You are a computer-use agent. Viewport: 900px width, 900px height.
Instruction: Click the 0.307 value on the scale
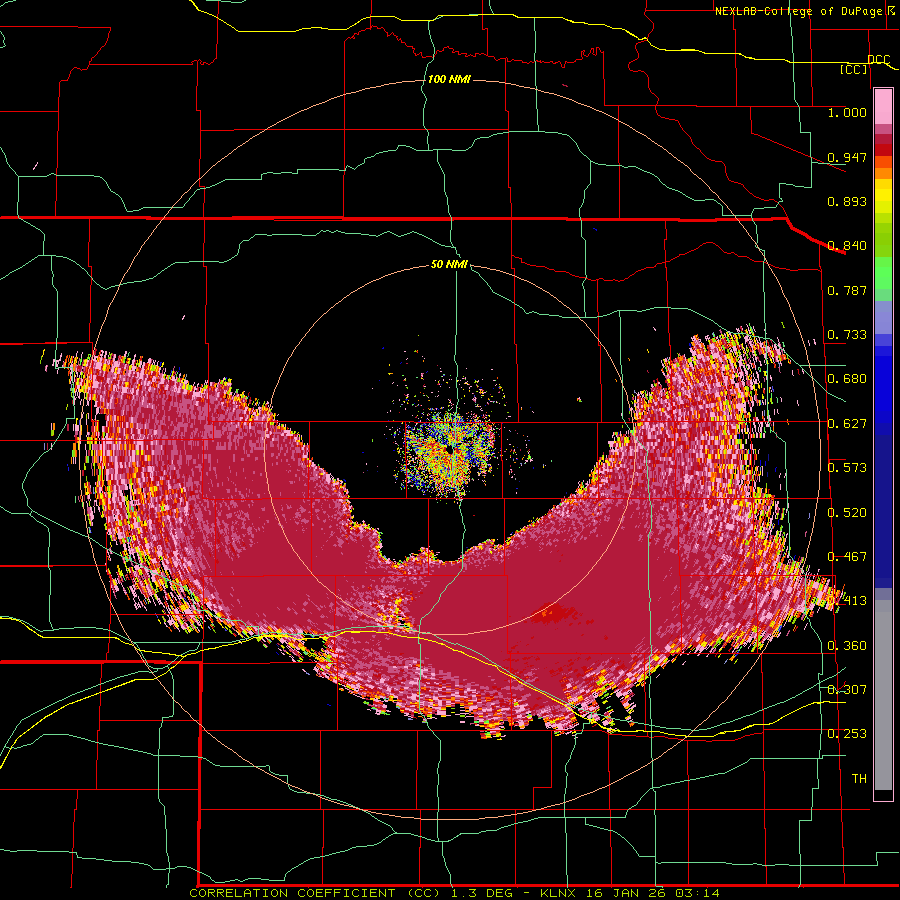847,689
